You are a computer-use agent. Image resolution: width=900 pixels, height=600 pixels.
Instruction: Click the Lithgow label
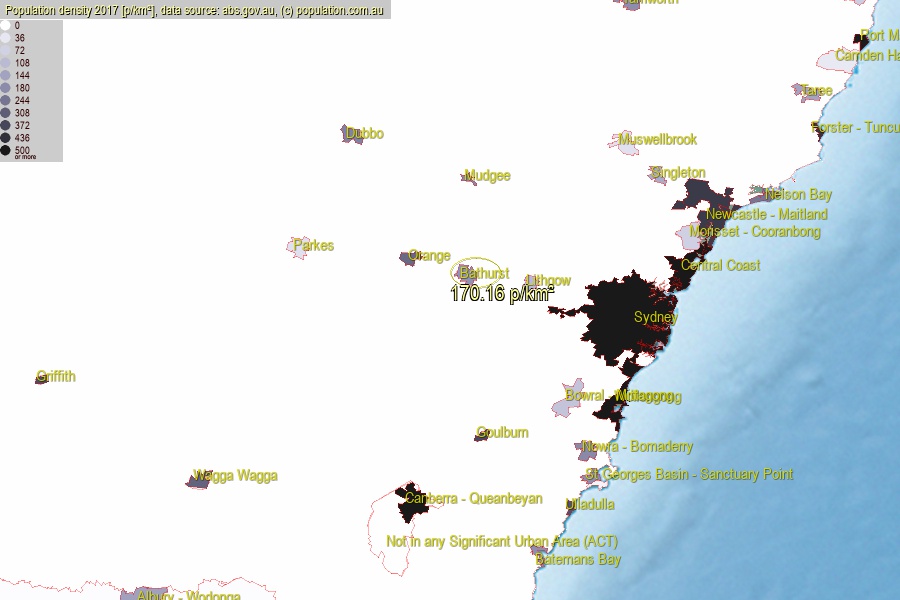[549, 281]
